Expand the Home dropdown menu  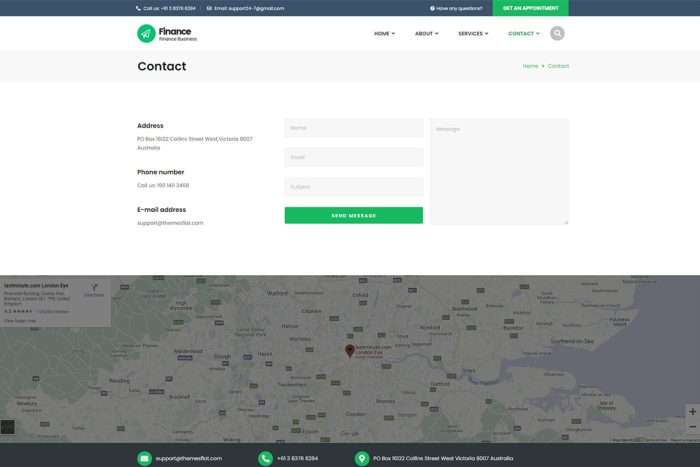coord(384,33)
